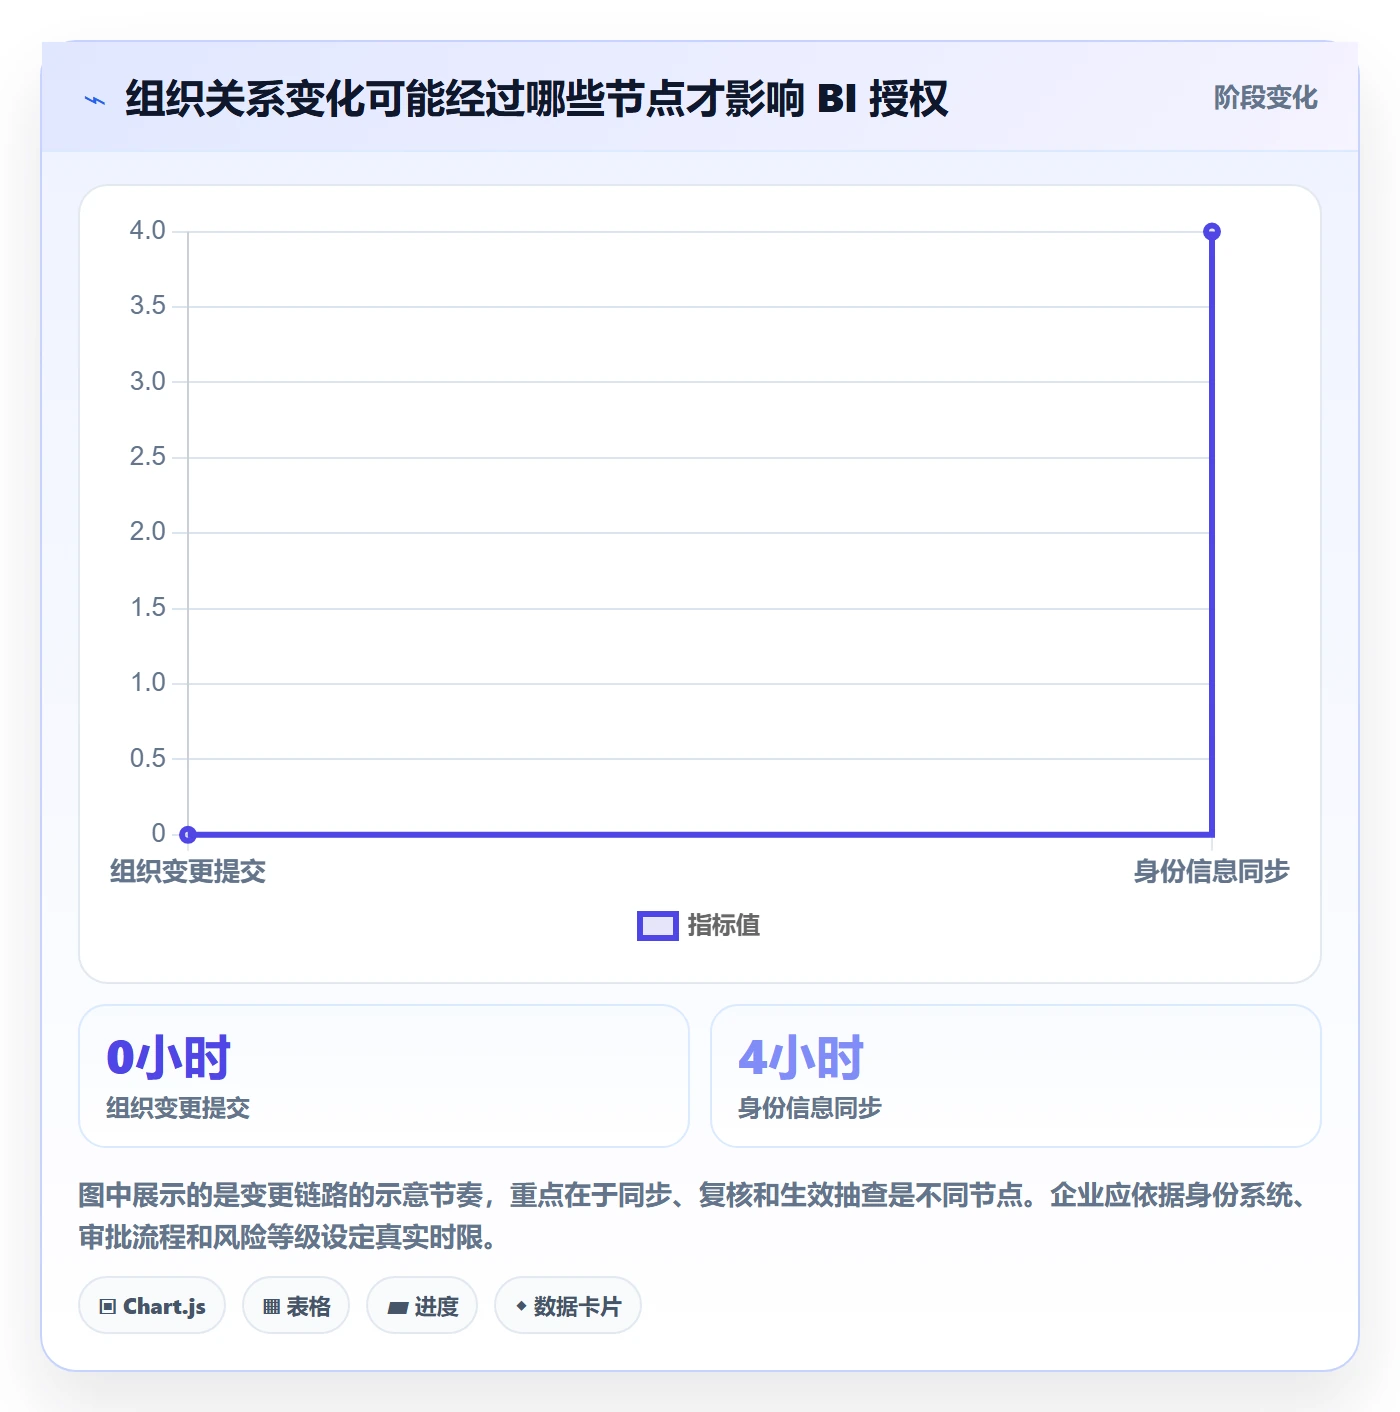Screen dimensions: 1400x1412
Task: Click 组织变更提交 caption under 0小时
Action: [178, 1108]
